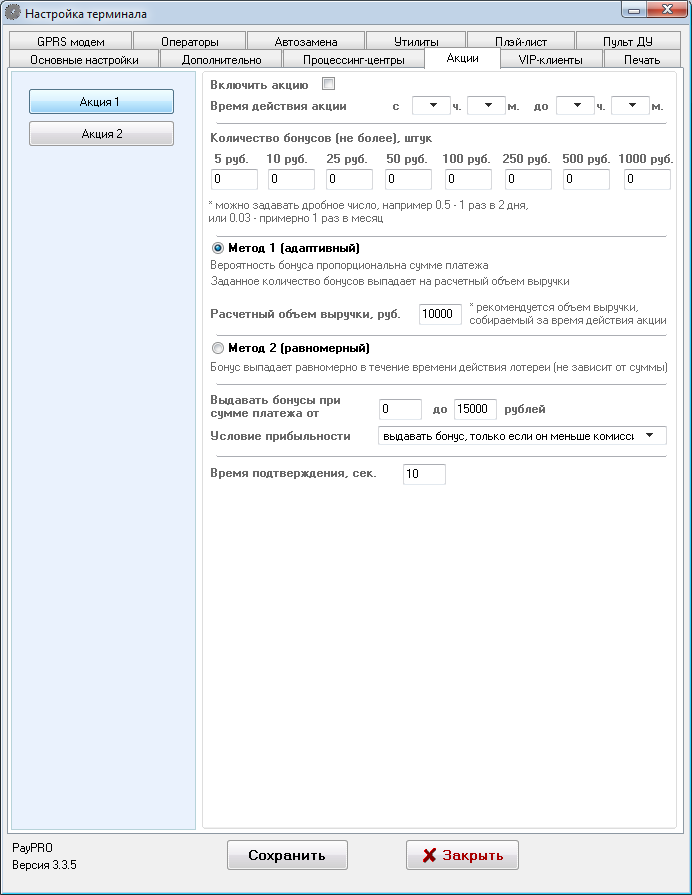The height and width of the screenshot is (895, 692).
Task: Click the 5 руб. bonus count field
Action: click(234, 179)
